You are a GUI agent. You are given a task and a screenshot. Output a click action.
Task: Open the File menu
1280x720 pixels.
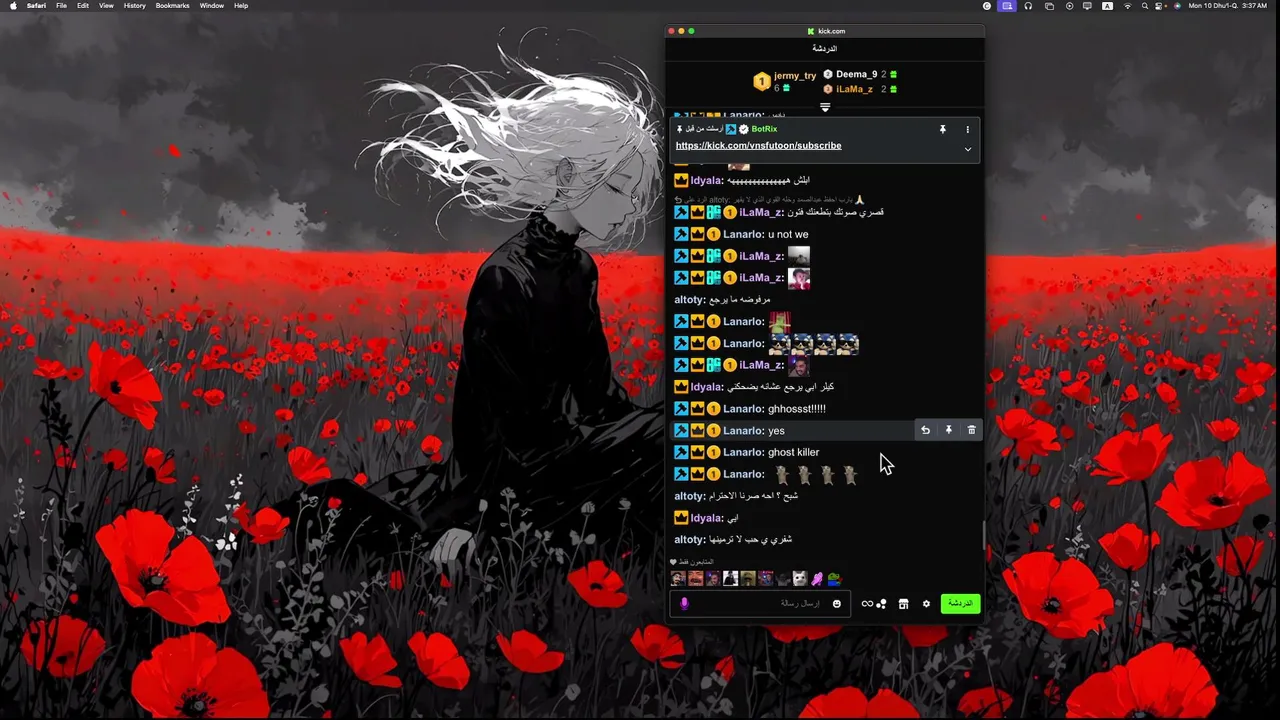[x=62, y=6]
